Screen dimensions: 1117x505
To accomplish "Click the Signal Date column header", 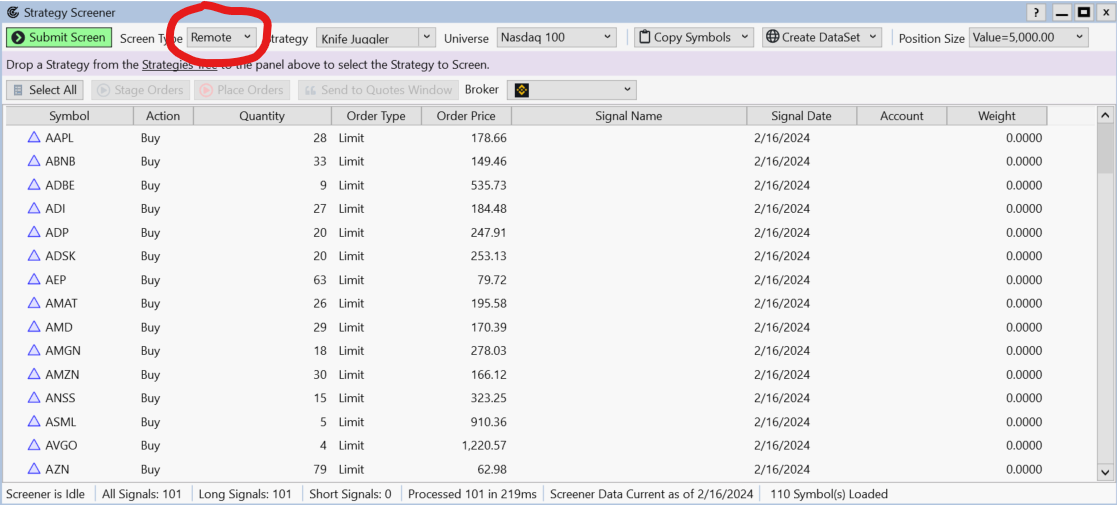I will coord(801,116).
